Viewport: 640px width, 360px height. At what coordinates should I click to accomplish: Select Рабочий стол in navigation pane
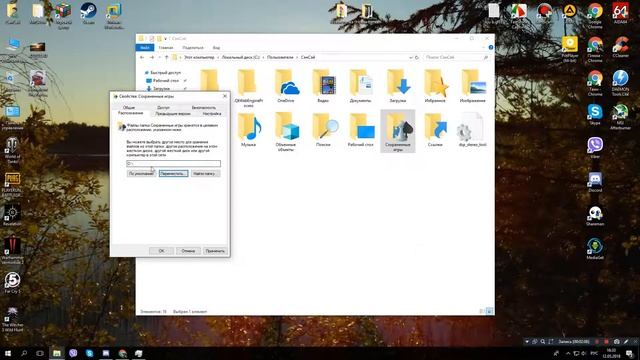(x=166, y=81)
